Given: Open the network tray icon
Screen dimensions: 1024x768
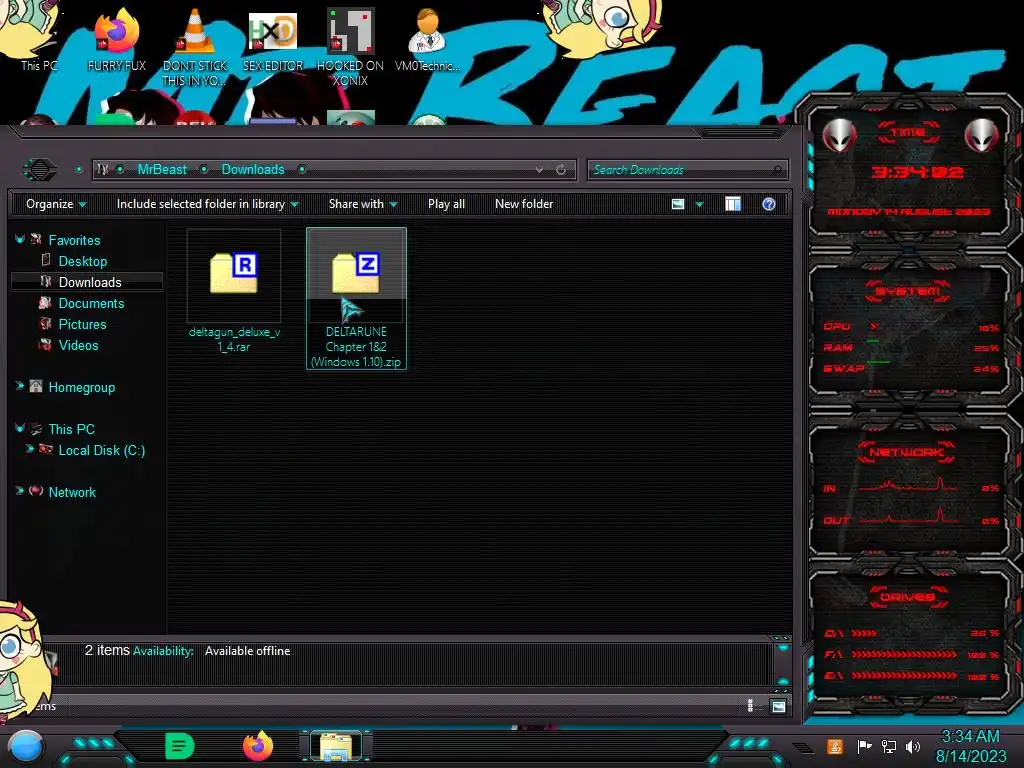Looking at the screenshot, I should point(888,746).
